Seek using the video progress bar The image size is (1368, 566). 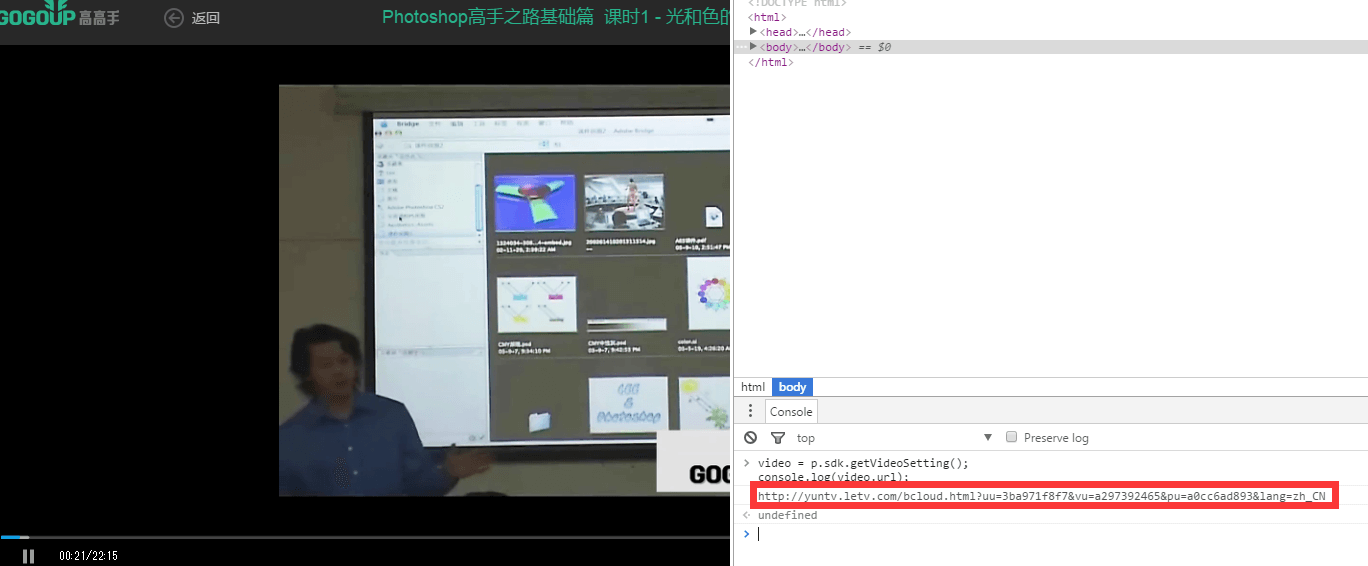pos(365,537)
